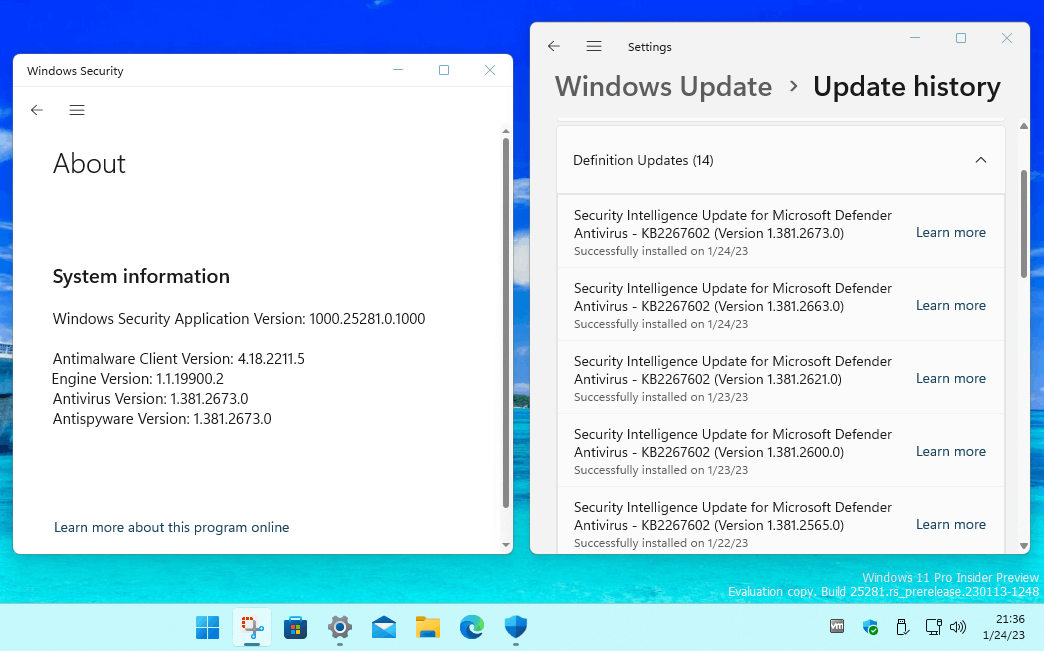The image size is (1044, 651).
Task: Minimize the Windows Security window
Action: [398, 70]
